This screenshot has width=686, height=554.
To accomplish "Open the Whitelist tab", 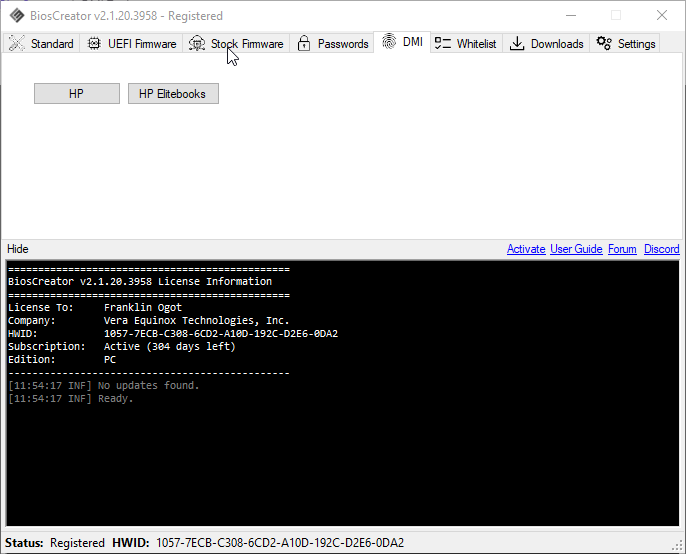I will tap(466, 43).
